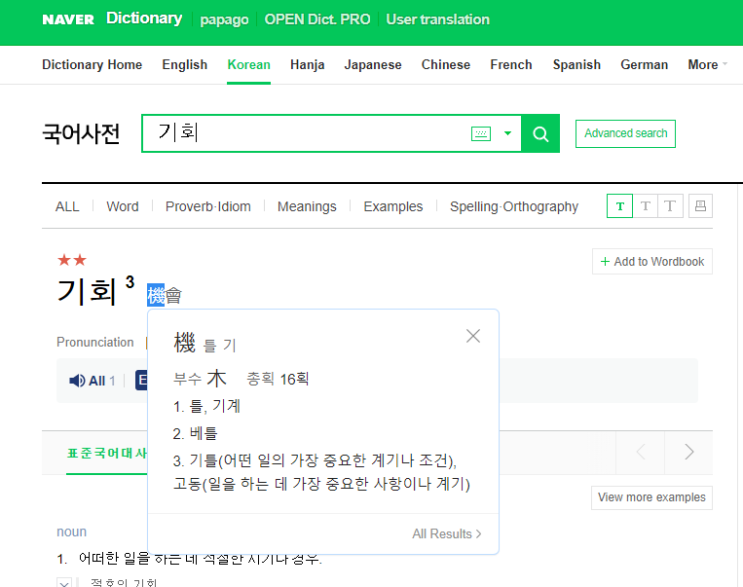Click Add to Wordbook button
743x587 pixels.
[x=652, y=262]
